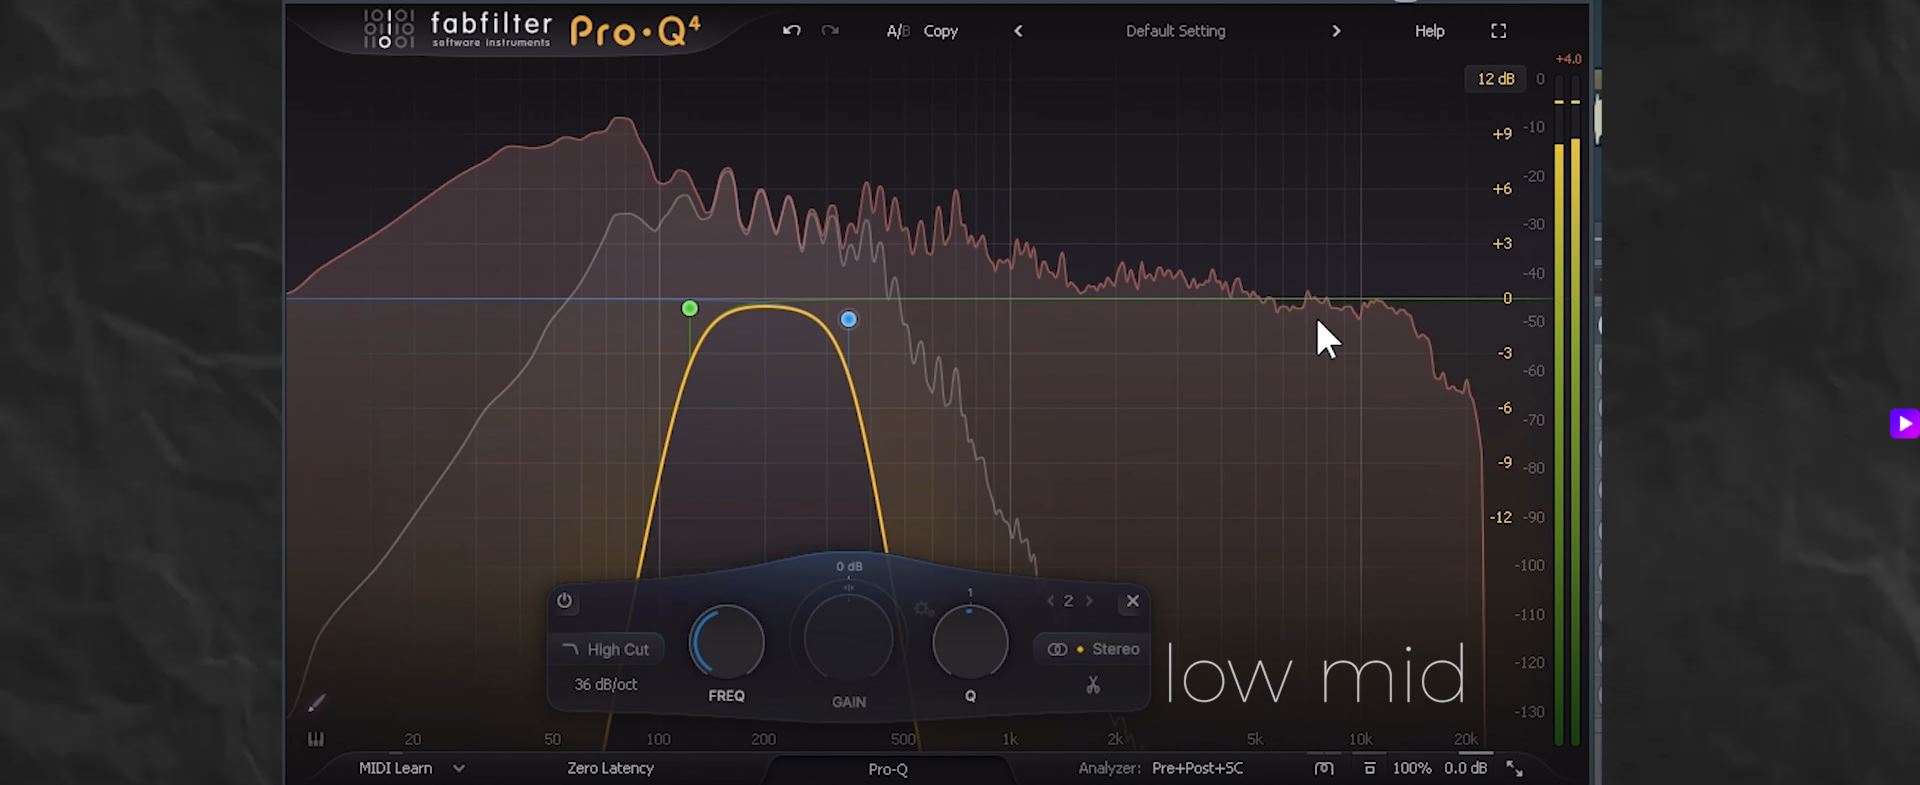Select the previous band with the left chevron
This screenshot has height=785, width=1920.
tap(1050, 601)
